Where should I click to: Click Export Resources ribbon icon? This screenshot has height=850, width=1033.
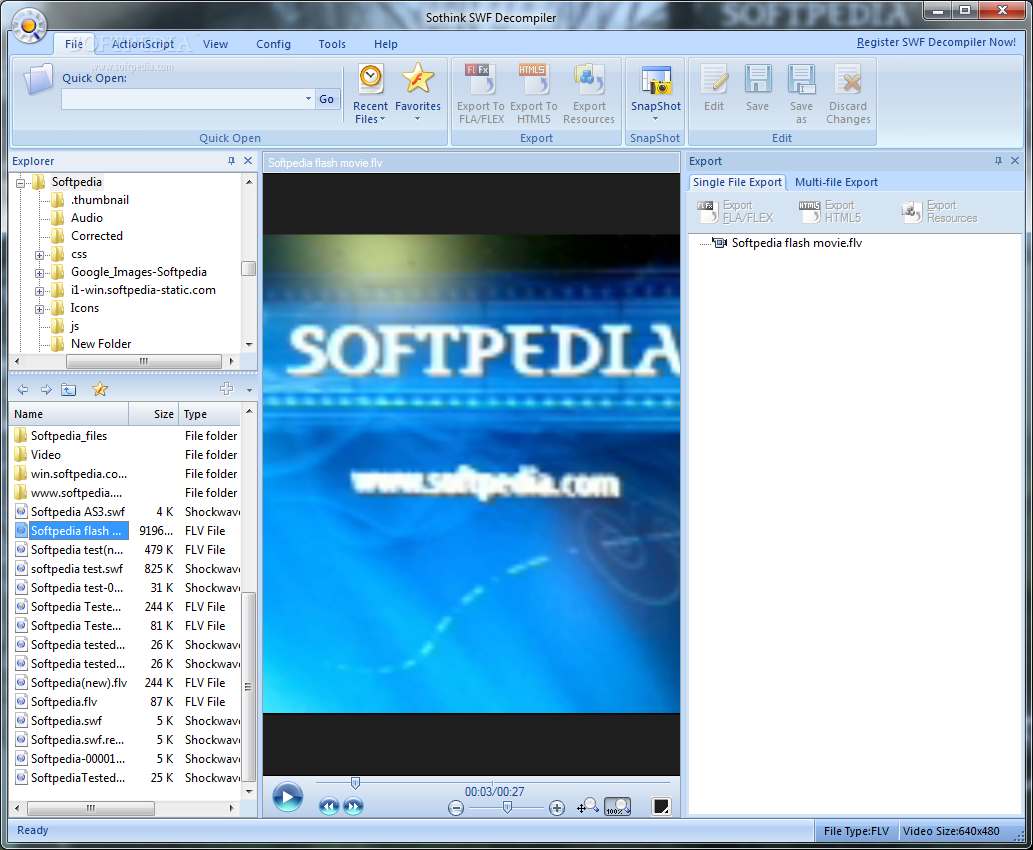pos(588,79)
